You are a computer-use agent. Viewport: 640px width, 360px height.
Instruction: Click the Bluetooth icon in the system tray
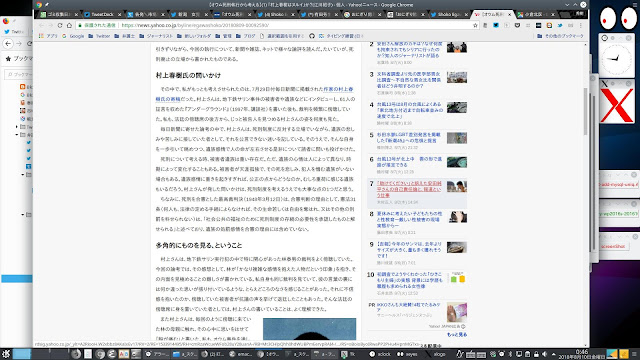pos(510,354)
